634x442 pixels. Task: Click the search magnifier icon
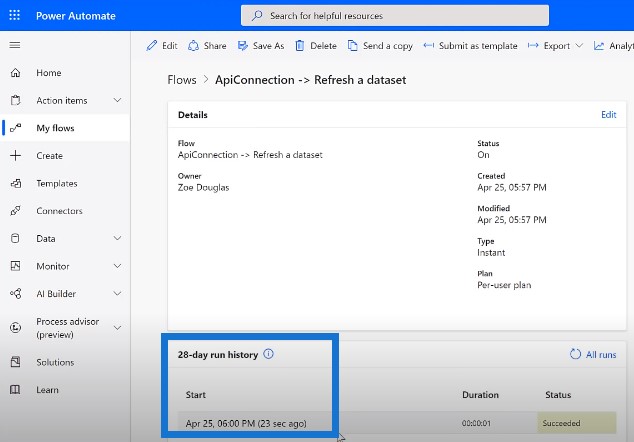point(257,16)
